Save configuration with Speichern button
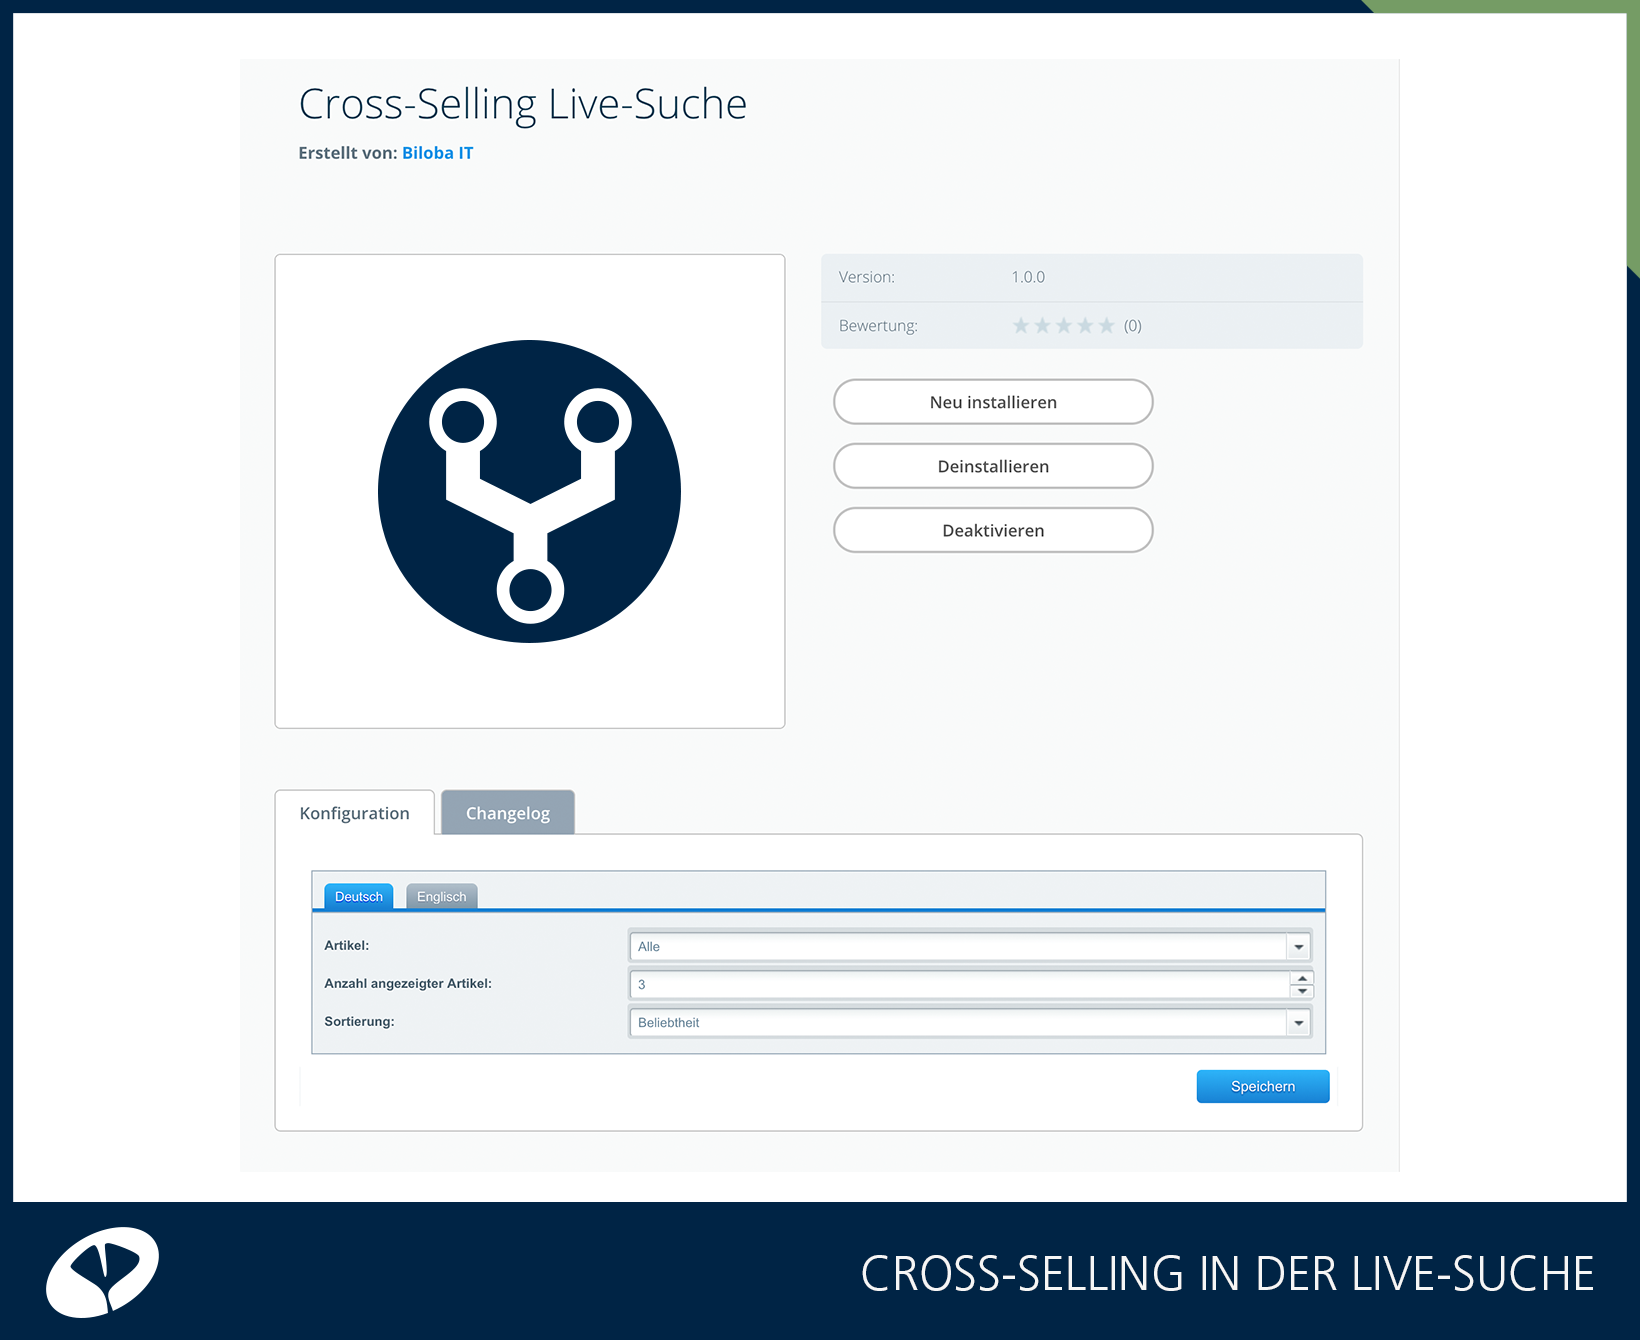The width and height of the screenshot is (1640, 1340). [1263, 1086]
